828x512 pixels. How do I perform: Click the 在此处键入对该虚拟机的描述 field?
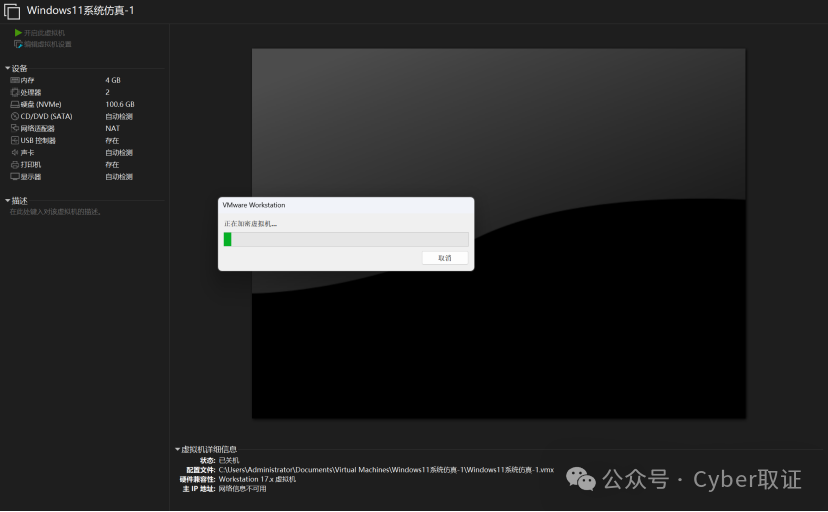[55, 212]
